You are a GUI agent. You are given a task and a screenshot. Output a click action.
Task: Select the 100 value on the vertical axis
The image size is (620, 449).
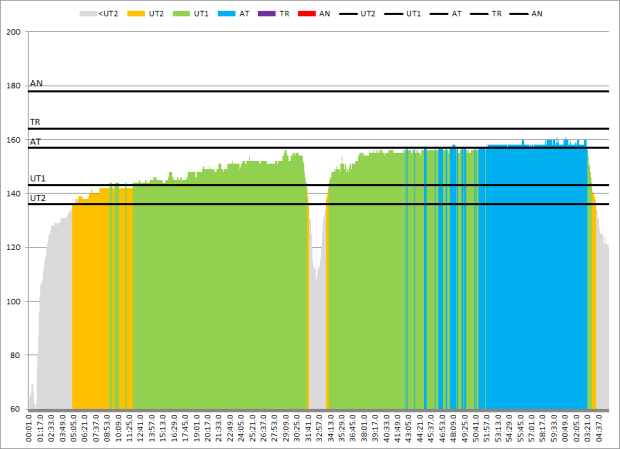[x=14, y=302]
